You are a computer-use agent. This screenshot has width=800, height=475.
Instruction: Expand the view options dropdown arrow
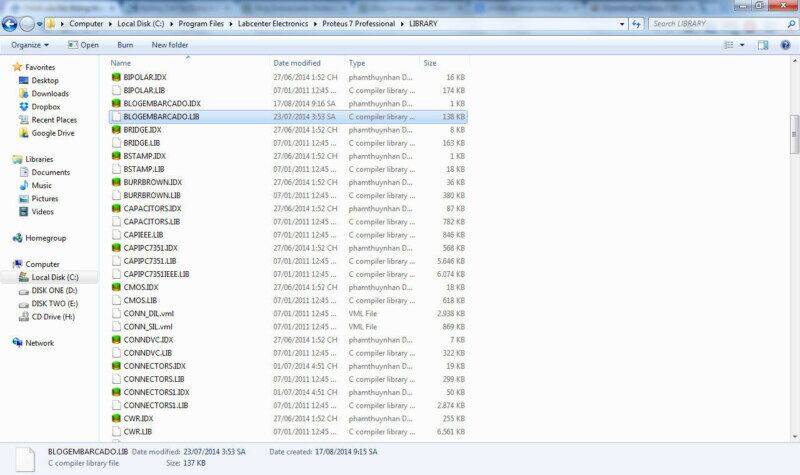(742, 45)
